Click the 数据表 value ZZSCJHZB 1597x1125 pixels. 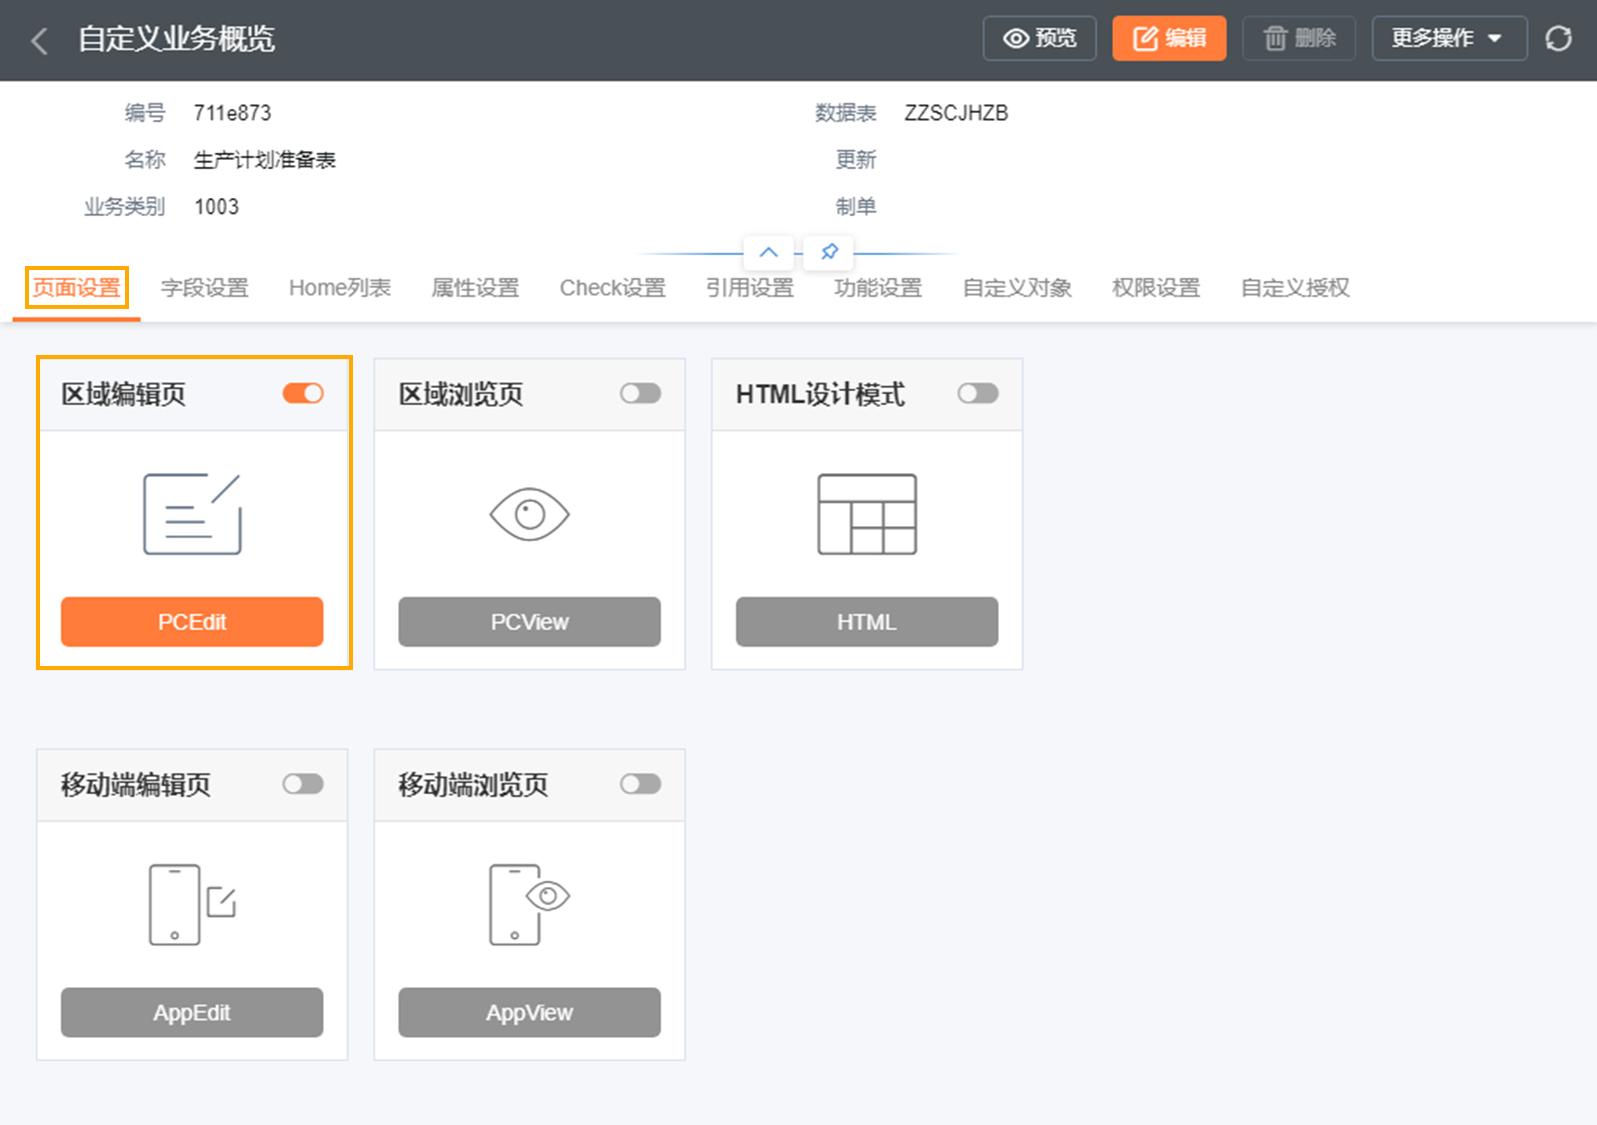[956, 113]
